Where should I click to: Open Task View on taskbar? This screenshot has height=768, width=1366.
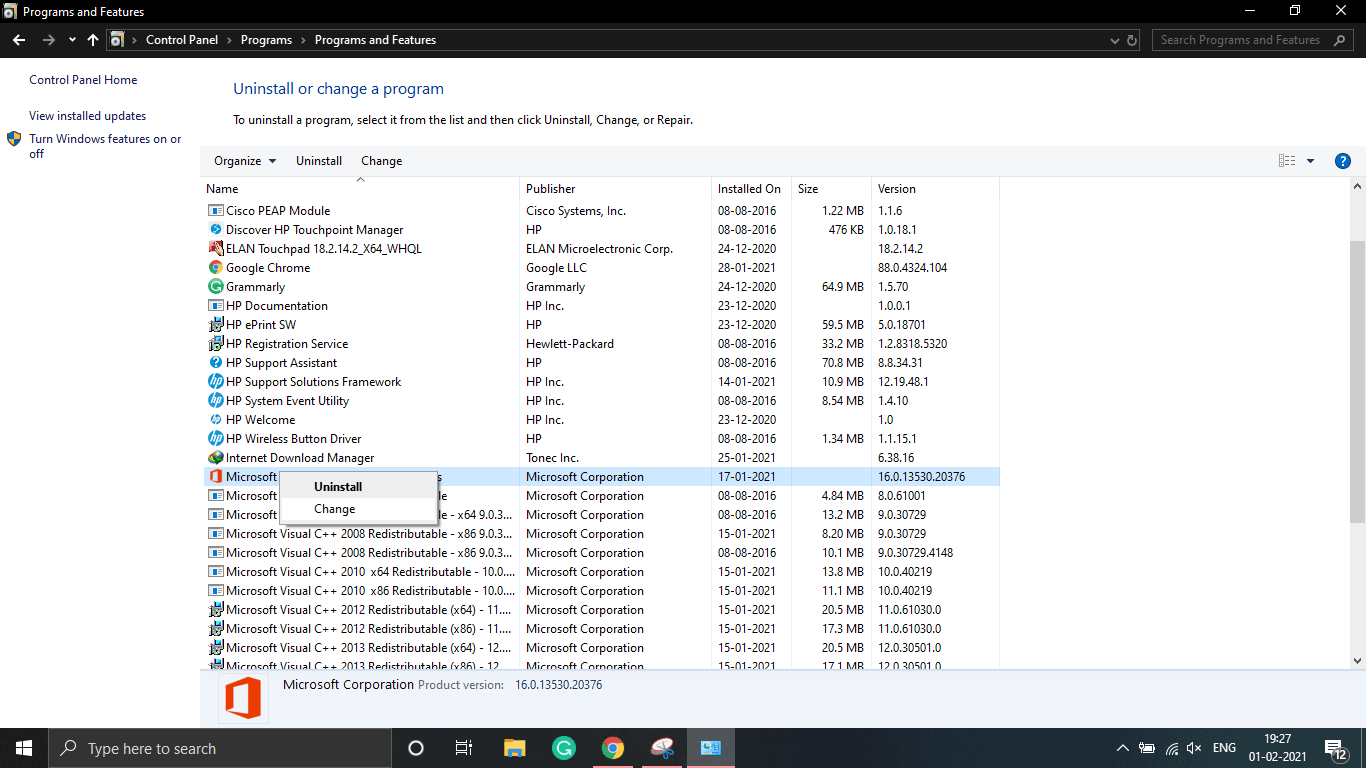tap(464, 748)
